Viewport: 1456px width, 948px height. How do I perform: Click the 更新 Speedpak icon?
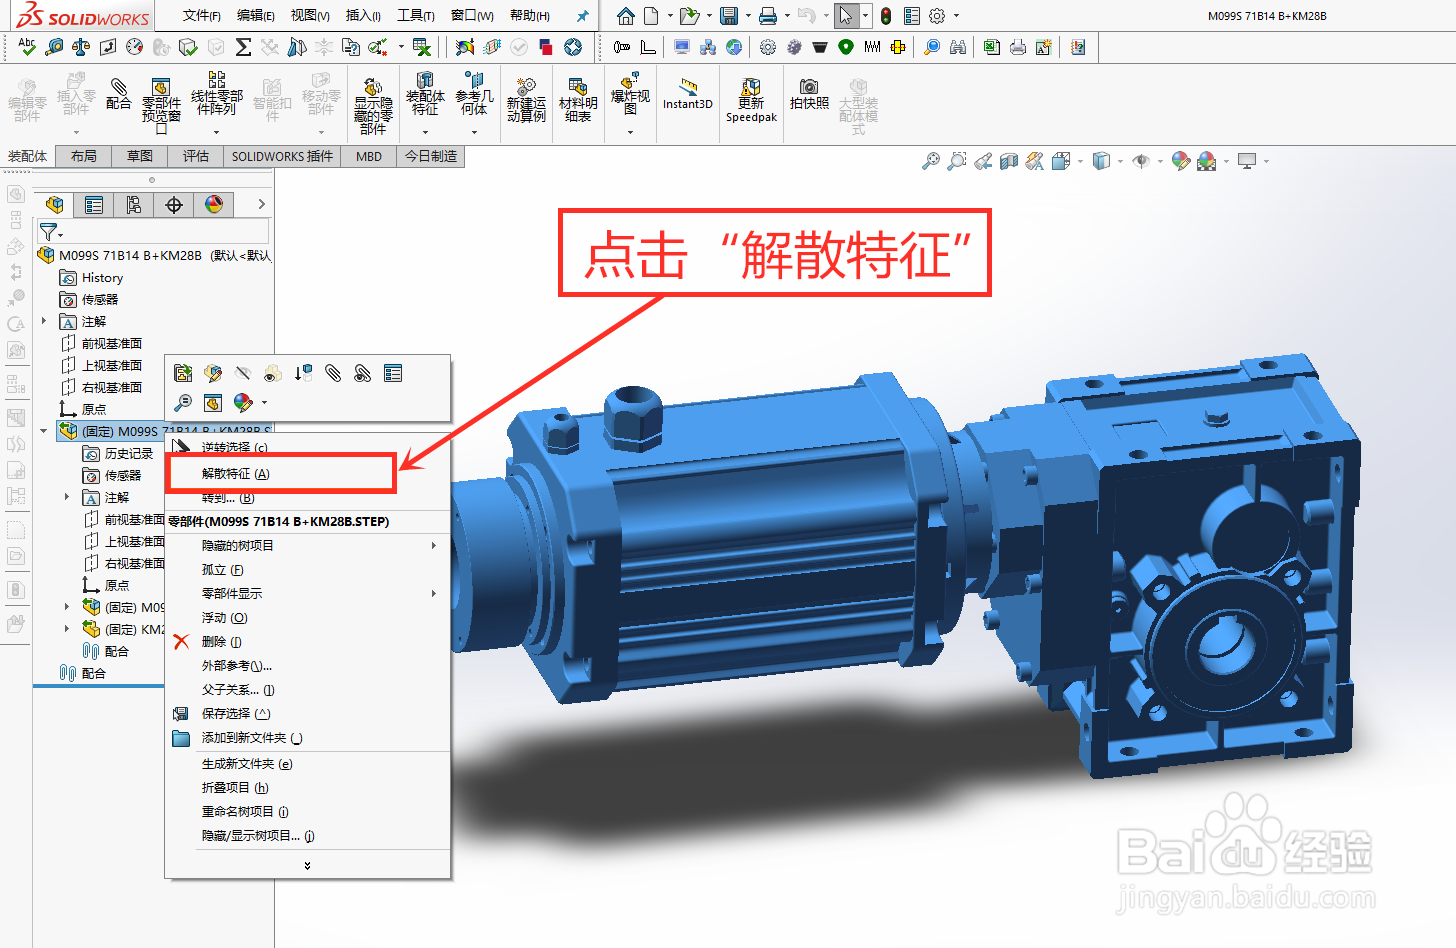(x=751, y=100)
